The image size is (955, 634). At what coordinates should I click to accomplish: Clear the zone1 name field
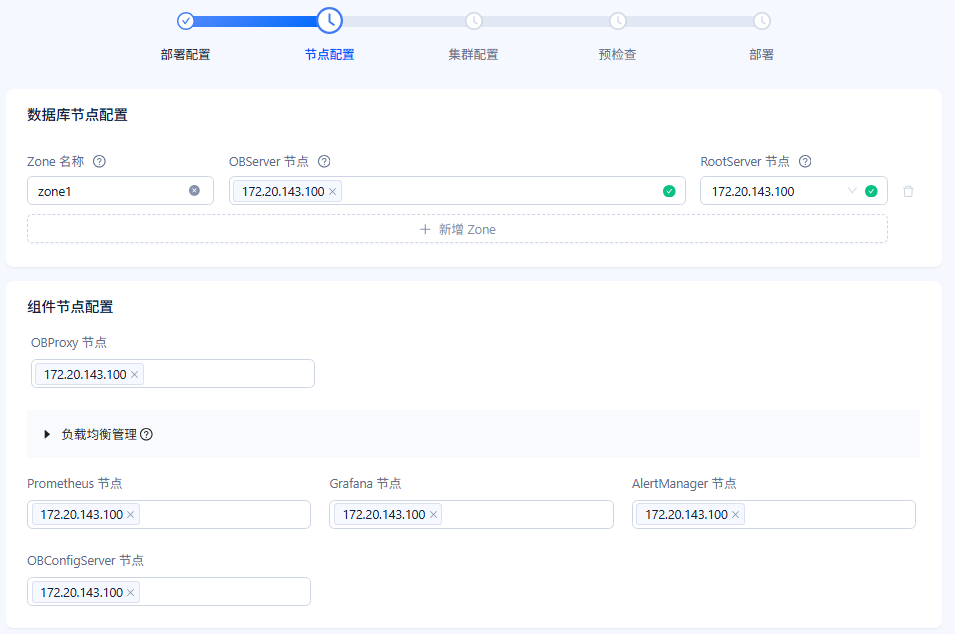pyautogui.click(x=194, y=191)
